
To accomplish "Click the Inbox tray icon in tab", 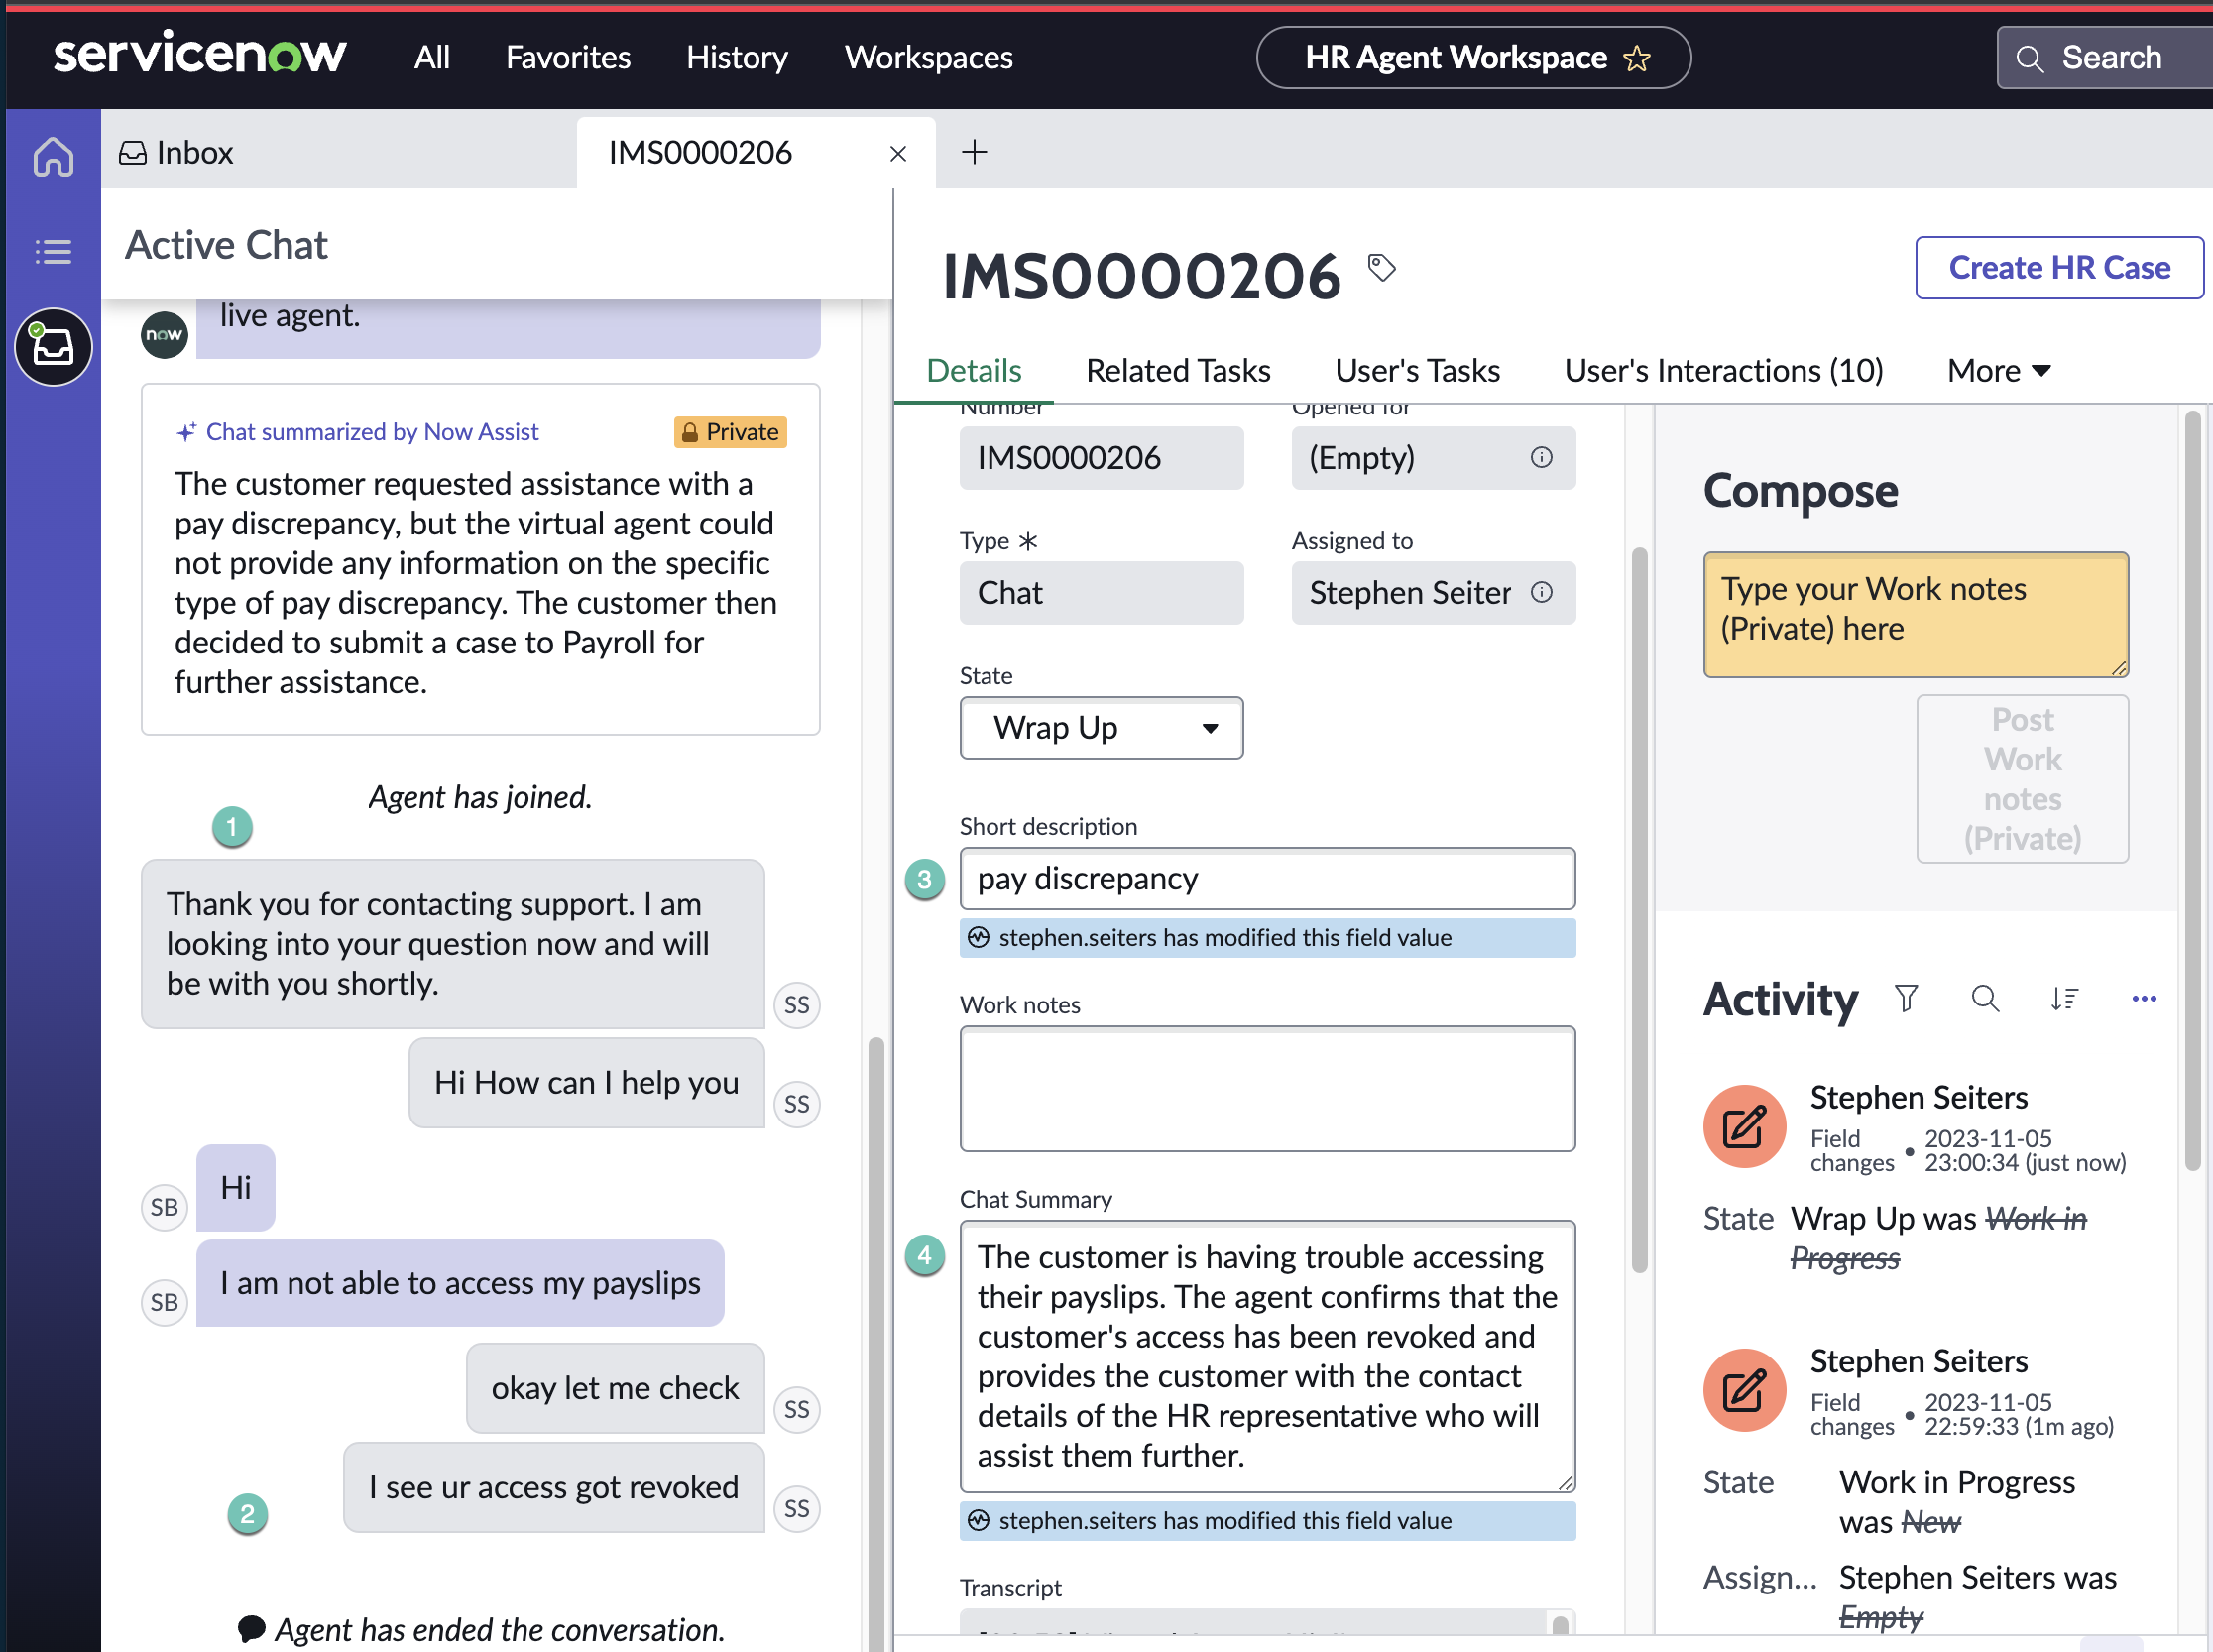I will coord(133,153).
